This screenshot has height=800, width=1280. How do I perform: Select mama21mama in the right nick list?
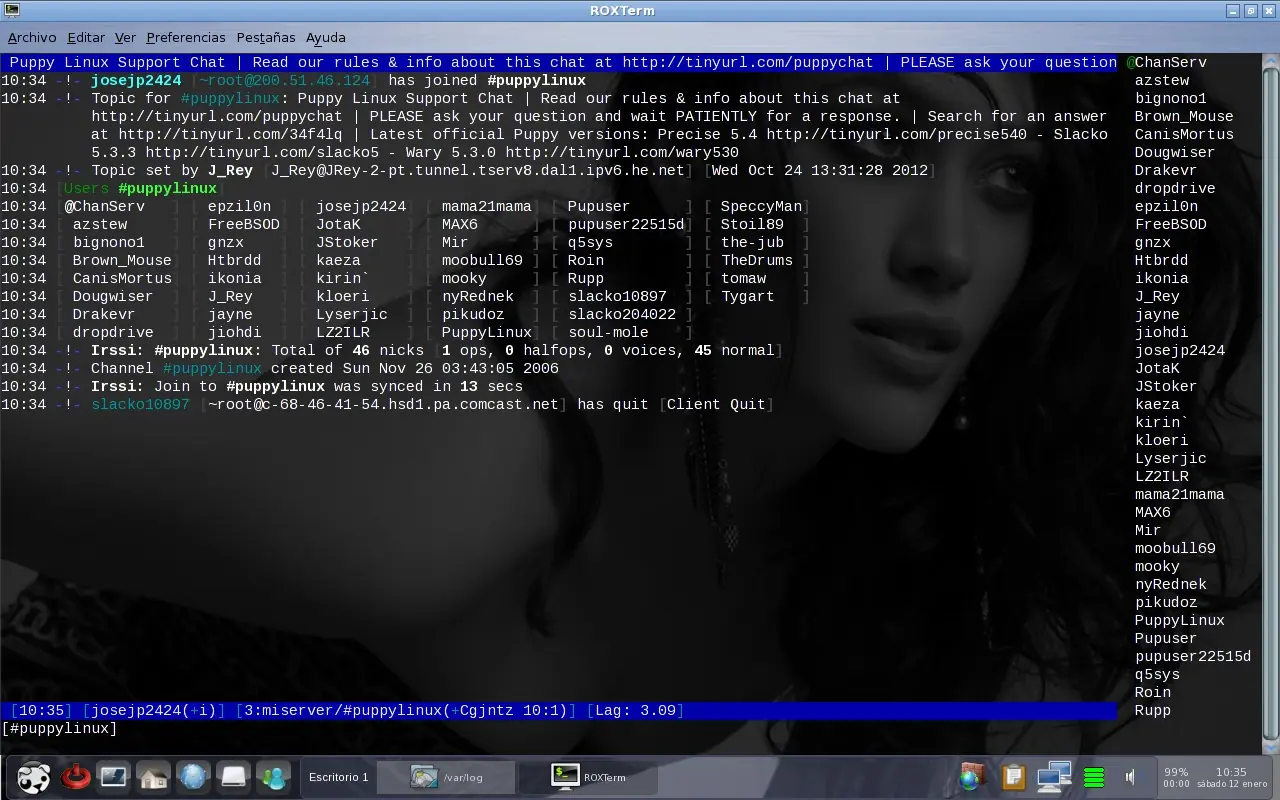[1180, 494]
